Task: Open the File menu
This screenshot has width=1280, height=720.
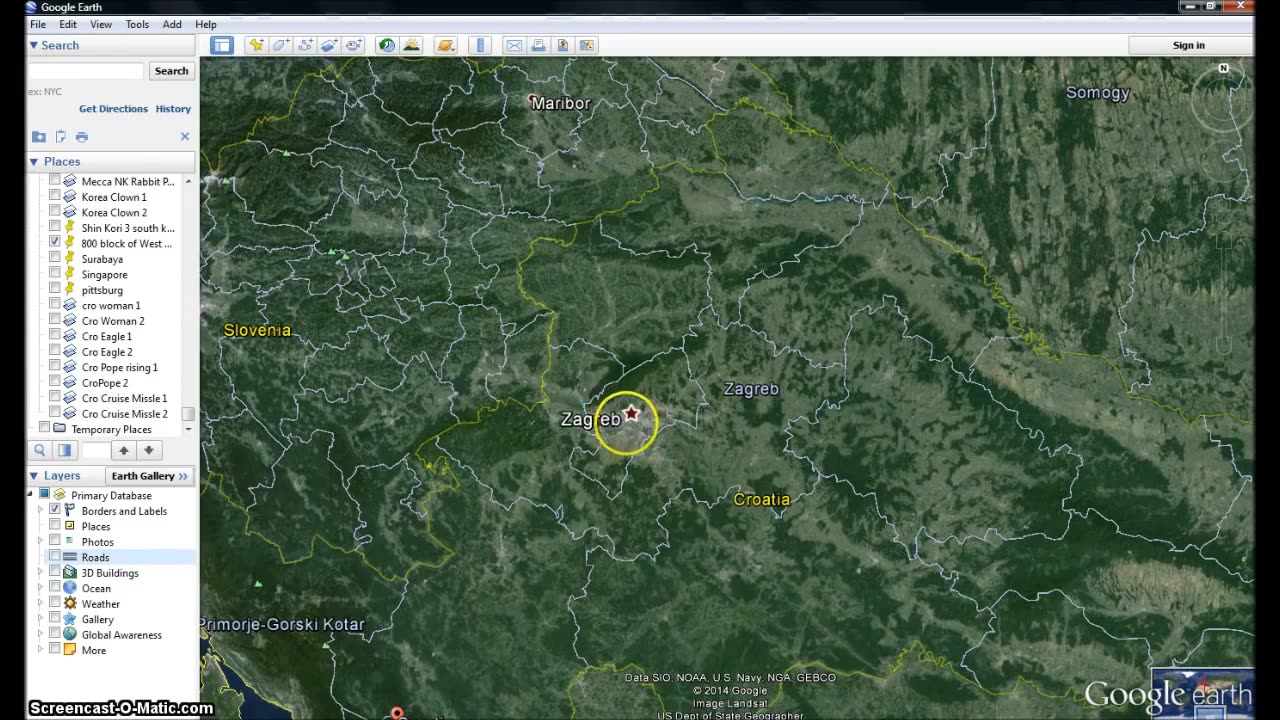Action: point(37,24)
